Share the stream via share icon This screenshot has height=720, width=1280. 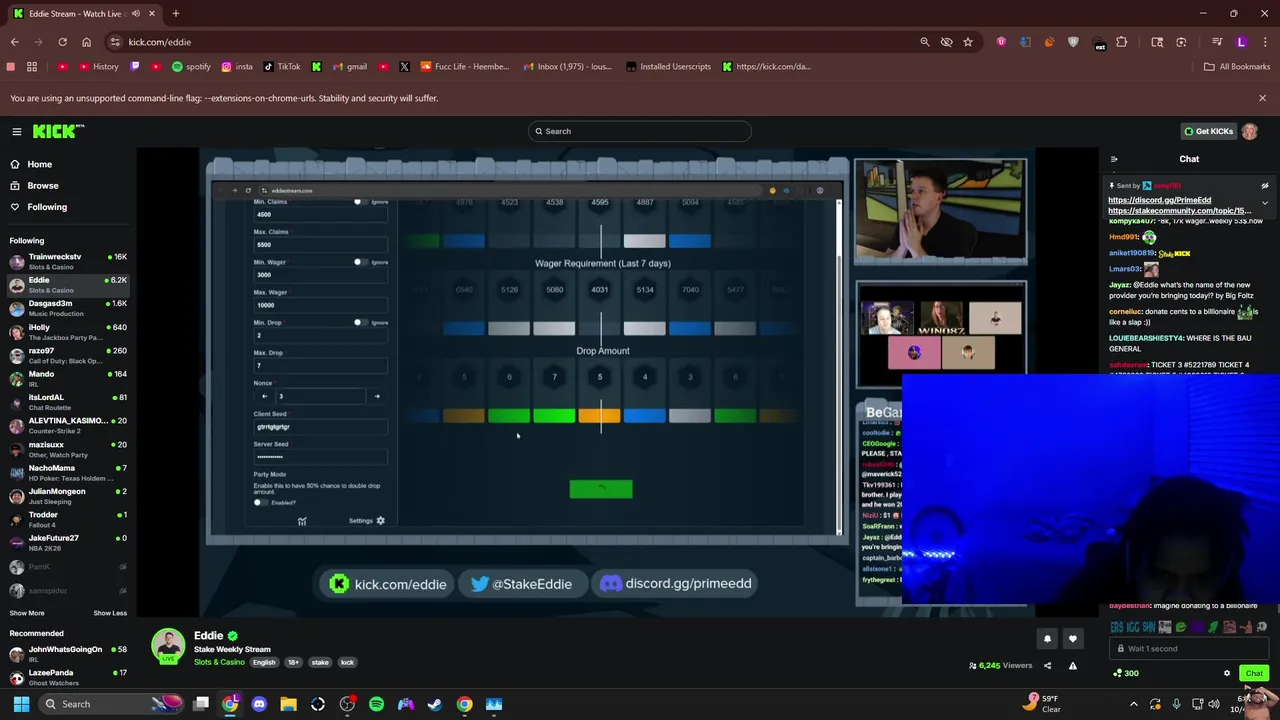(1047, 665)
